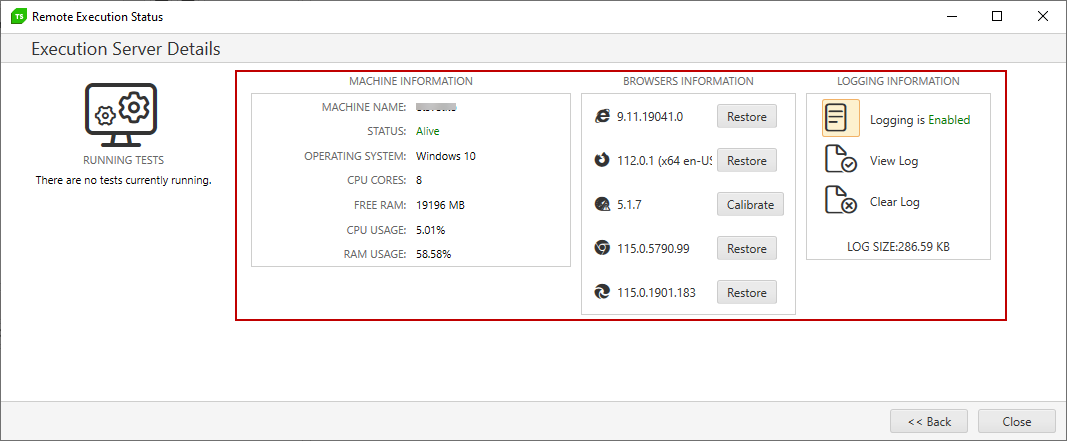Click the 19196 MB free RAM value
Screen dimensions: 1067x441
tap(440, 205)
